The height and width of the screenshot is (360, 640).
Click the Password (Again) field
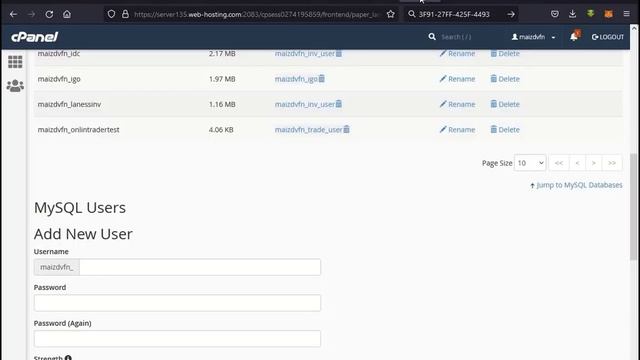coord(177,339)
